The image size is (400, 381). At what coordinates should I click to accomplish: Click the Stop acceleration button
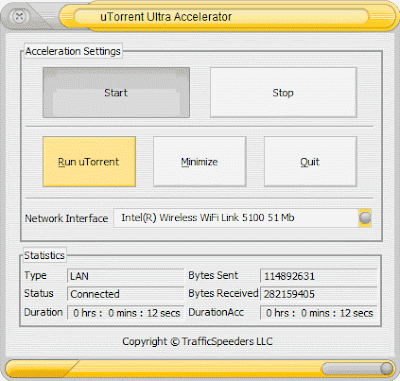(x=283, y=93)
